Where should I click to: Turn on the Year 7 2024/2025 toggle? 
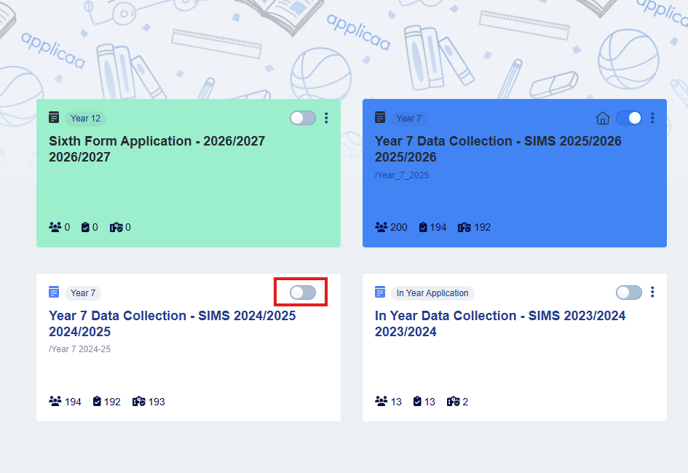303,293
